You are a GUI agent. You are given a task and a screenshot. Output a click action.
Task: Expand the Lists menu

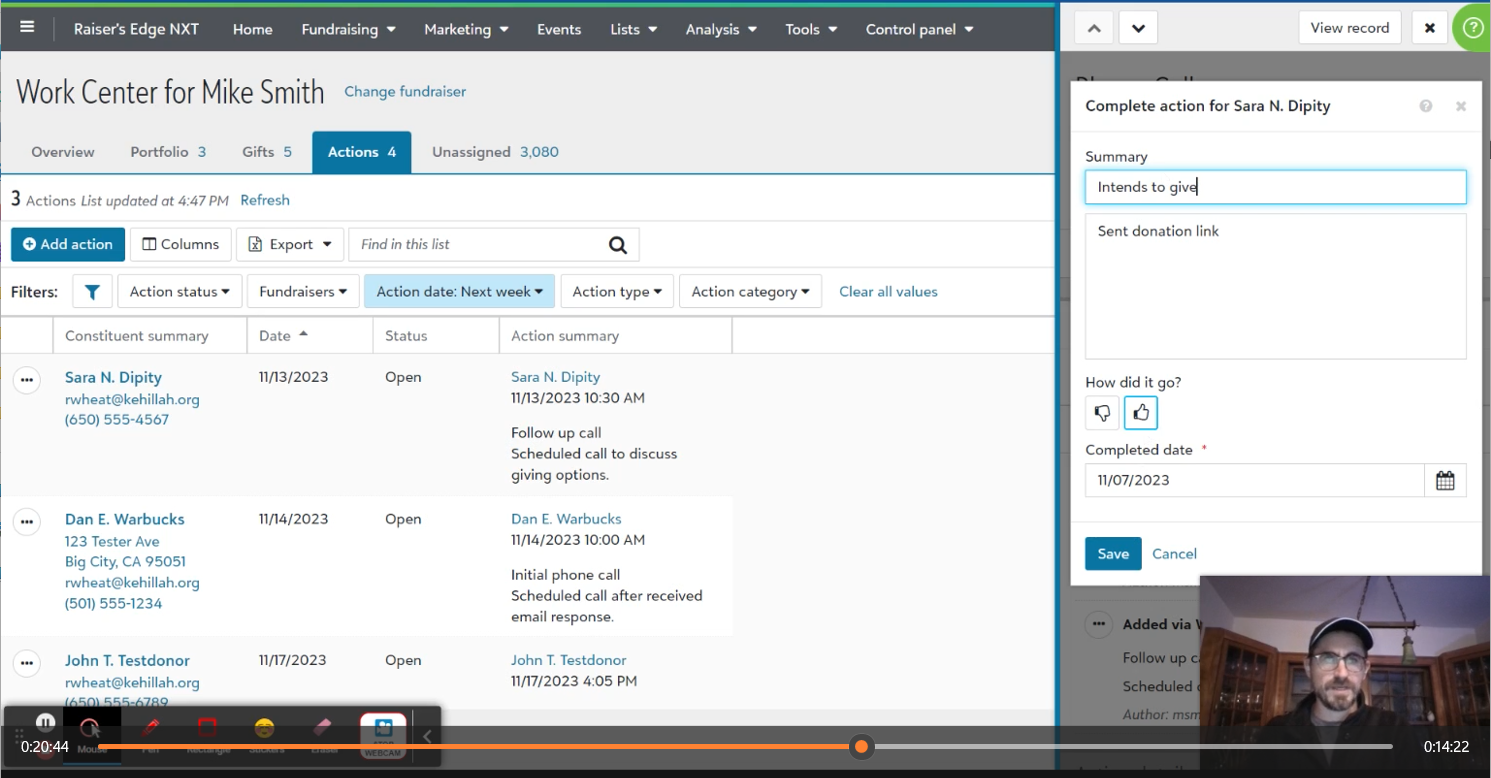click(634, 29)
